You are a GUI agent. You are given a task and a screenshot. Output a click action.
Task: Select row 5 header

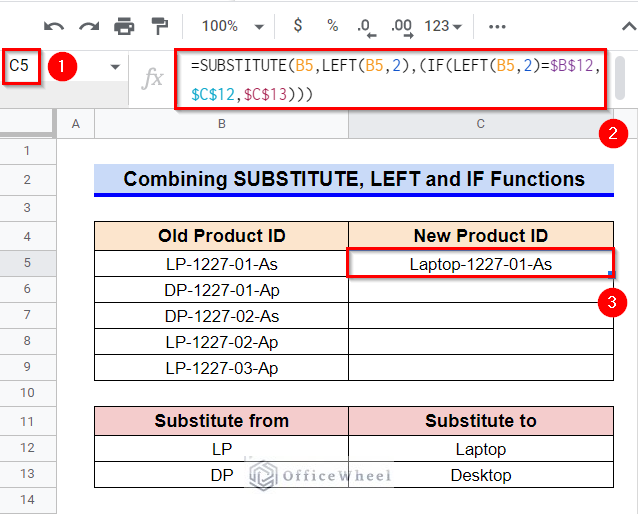coord(27,263)
